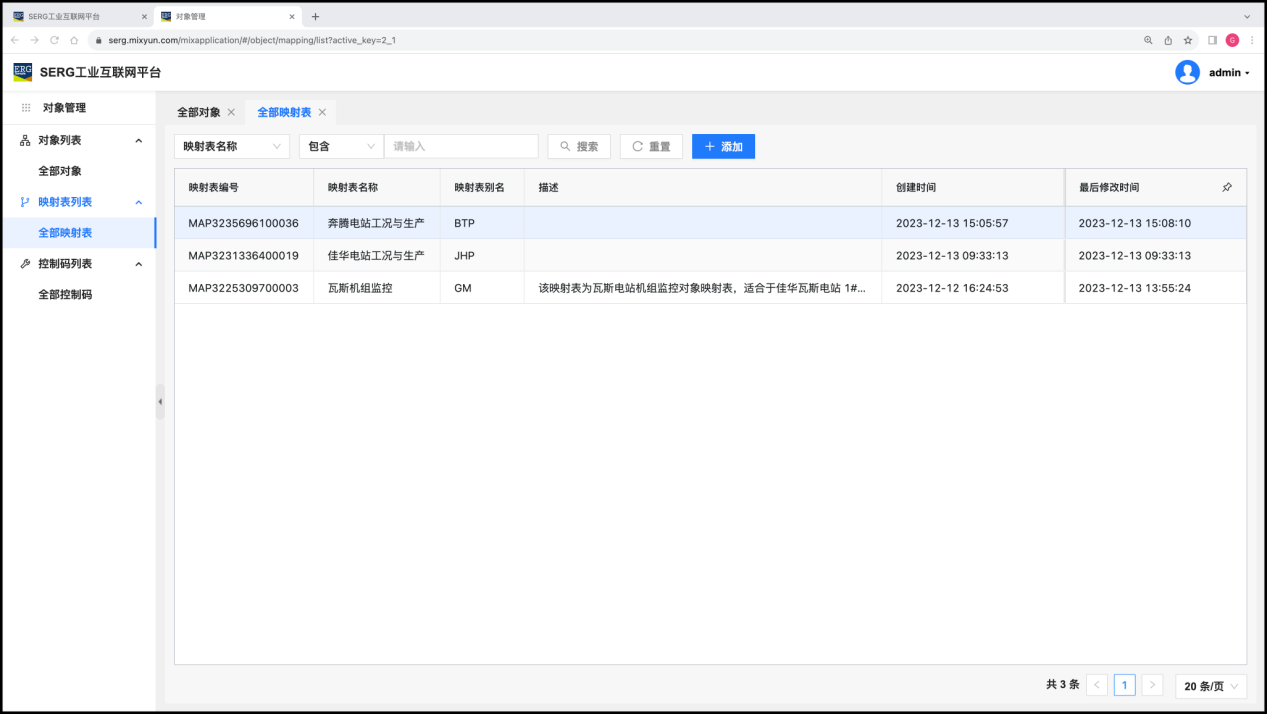Click the SERG platform logo

[x=22, y=72]
